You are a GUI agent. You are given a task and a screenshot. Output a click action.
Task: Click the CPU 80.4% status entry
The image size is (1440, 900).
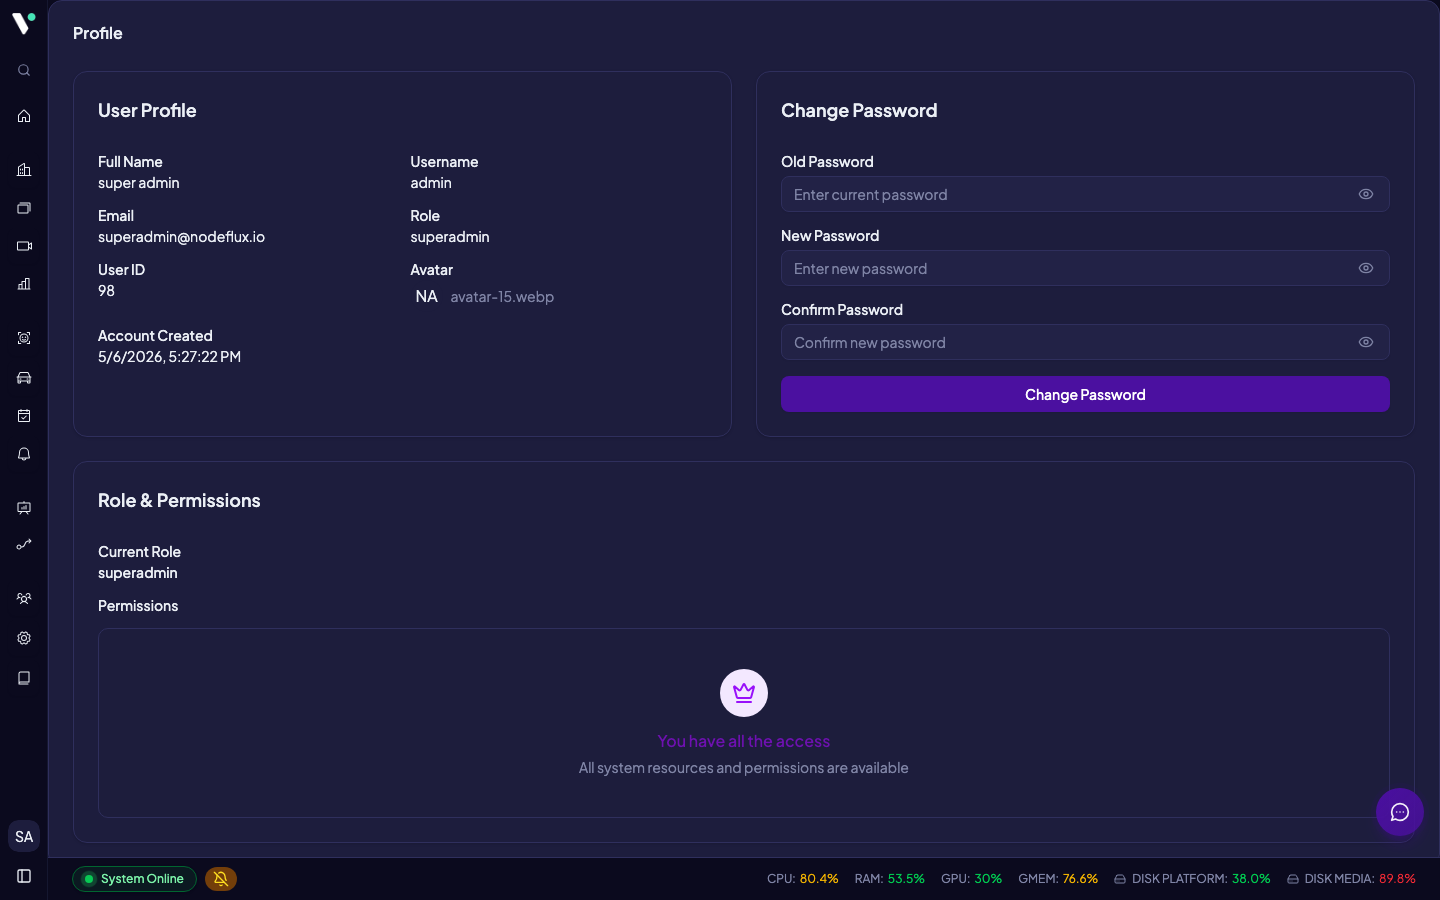pos(803,879)
